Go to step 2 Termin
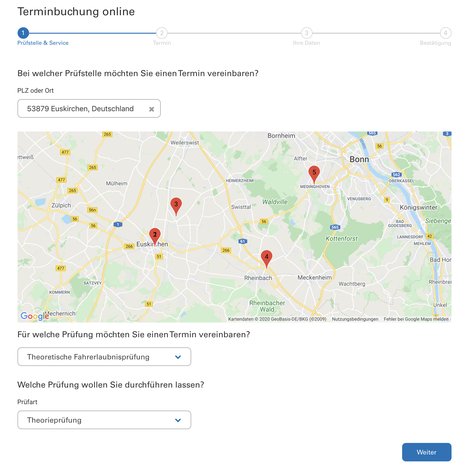This screenshot has width=470, height=472. pos(162,33)
